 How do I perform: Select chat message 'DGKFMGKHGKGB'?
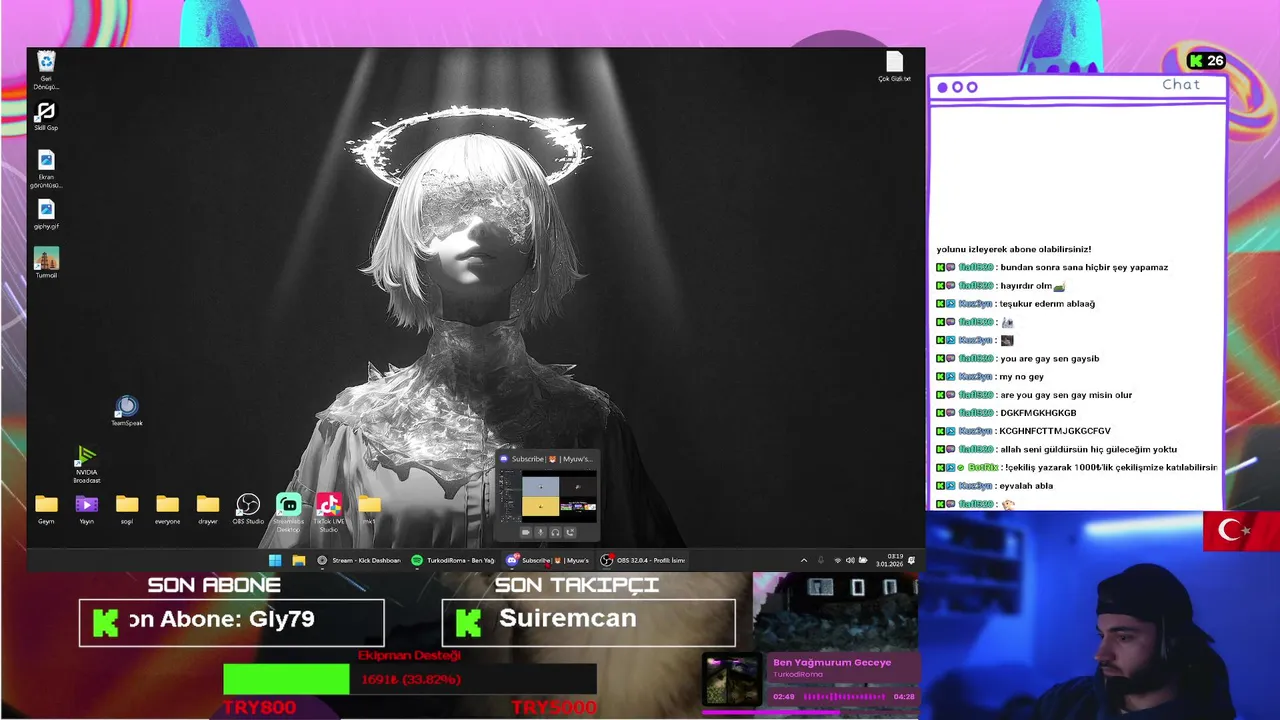point(1038,412)
